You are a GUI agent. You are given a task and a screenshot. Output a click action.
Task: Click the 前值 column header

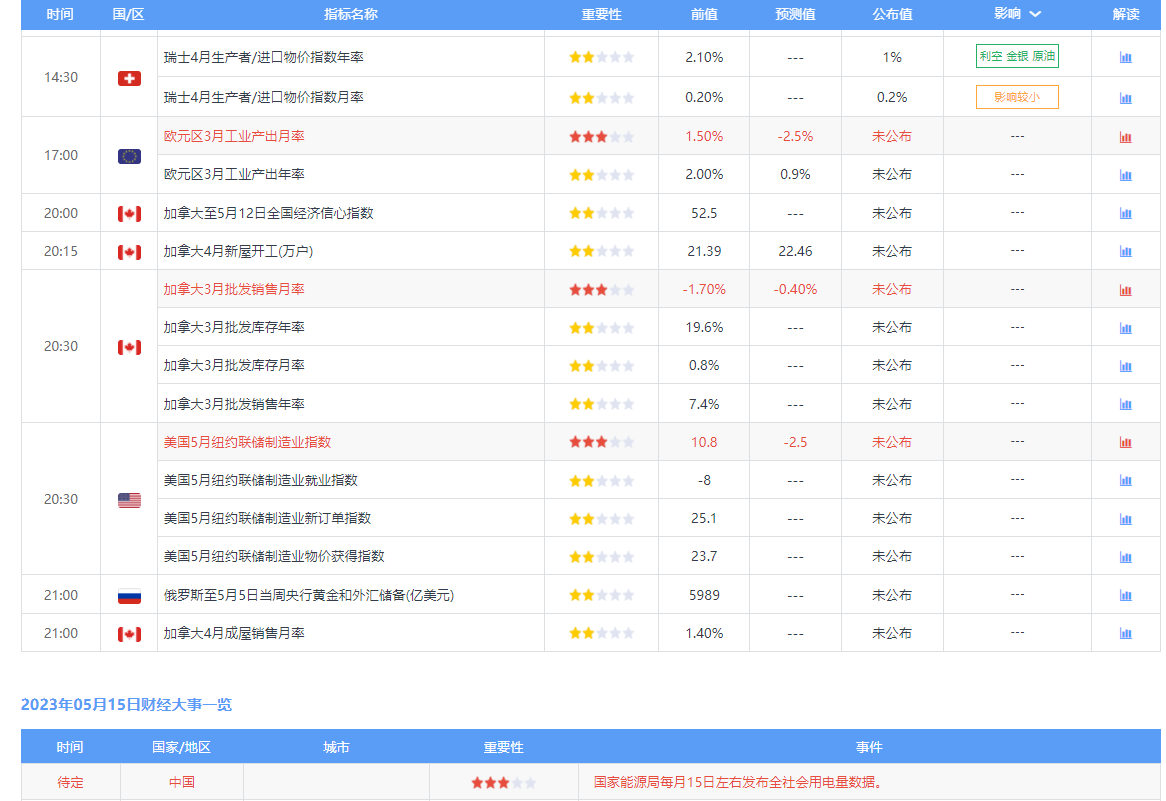click(x=704, y=14)
